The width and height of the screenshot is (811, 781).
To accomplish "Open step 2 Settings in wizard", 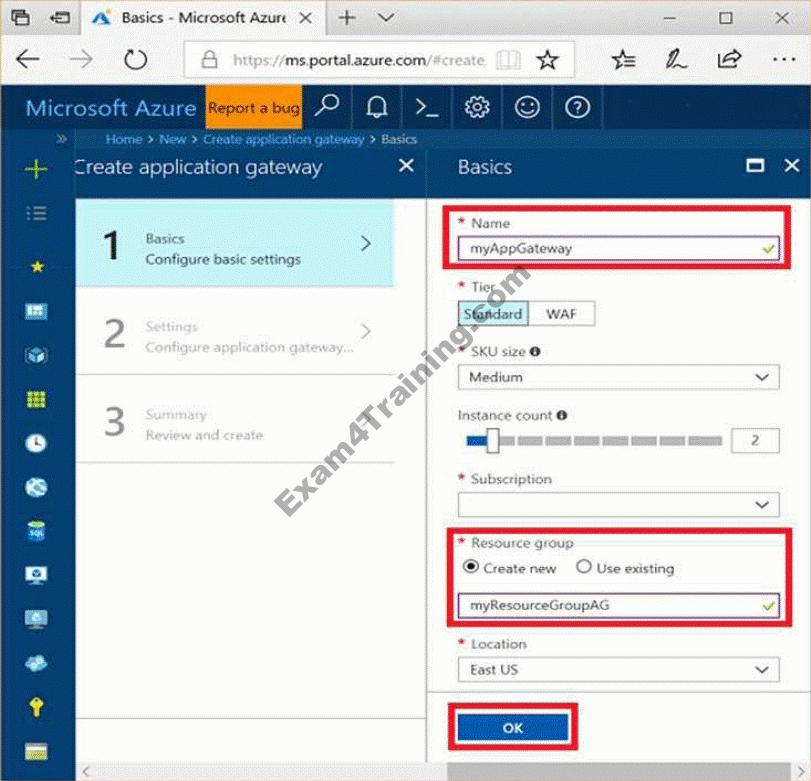I will [x=235, y=336].
